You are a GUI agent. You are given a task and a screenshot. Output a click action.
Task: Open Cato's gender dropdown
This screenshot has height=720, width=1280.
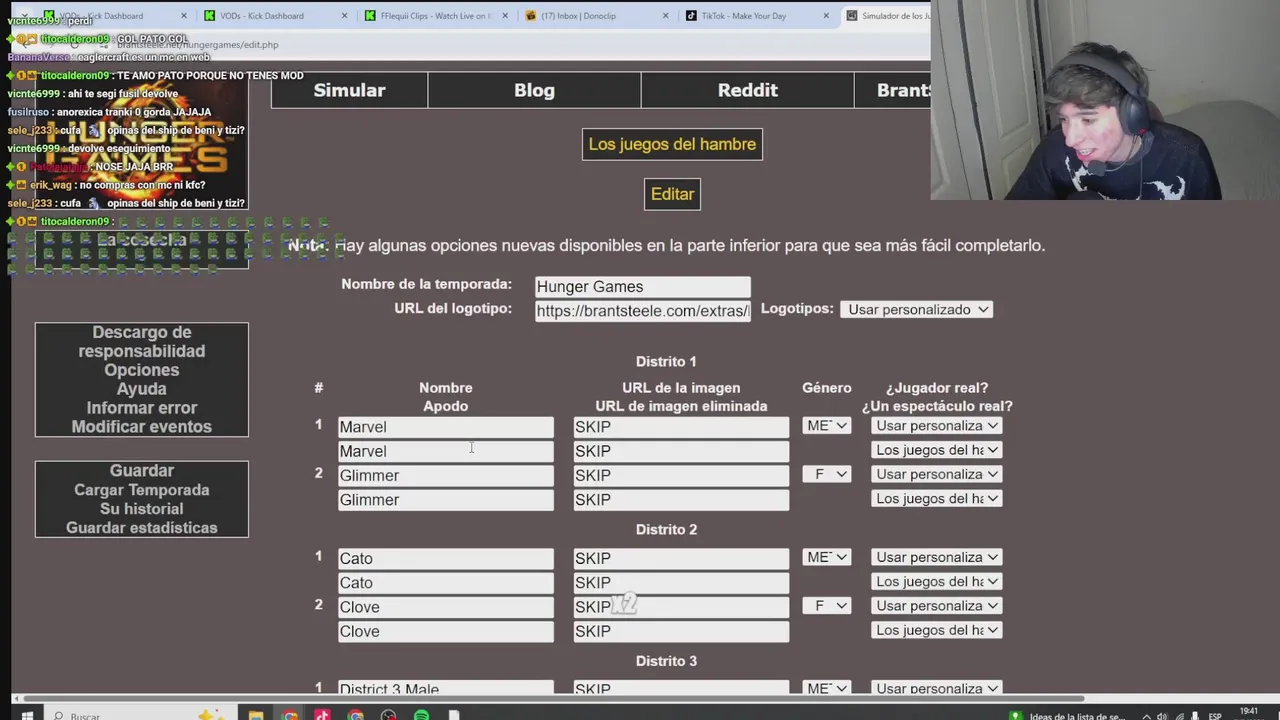point(827,557)
